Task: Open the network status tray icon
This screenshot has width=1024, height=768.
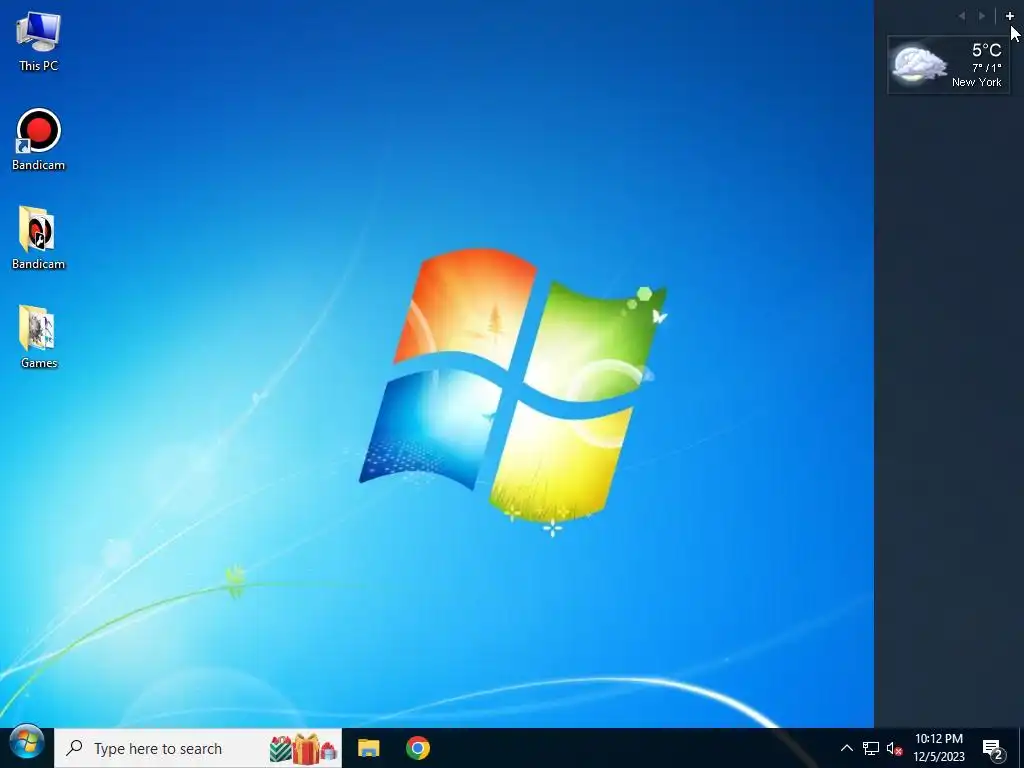Action: click(871, 748)
